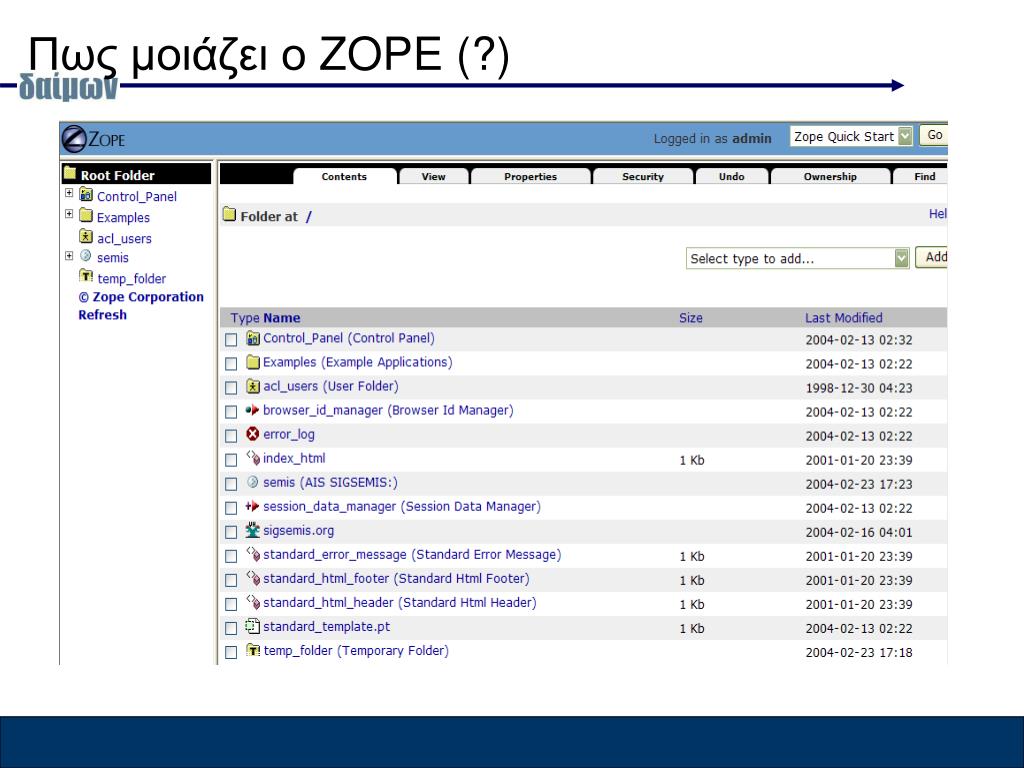Sort by Last Modified column
The width and height of the screenshot is (1024, 768).
843,318
